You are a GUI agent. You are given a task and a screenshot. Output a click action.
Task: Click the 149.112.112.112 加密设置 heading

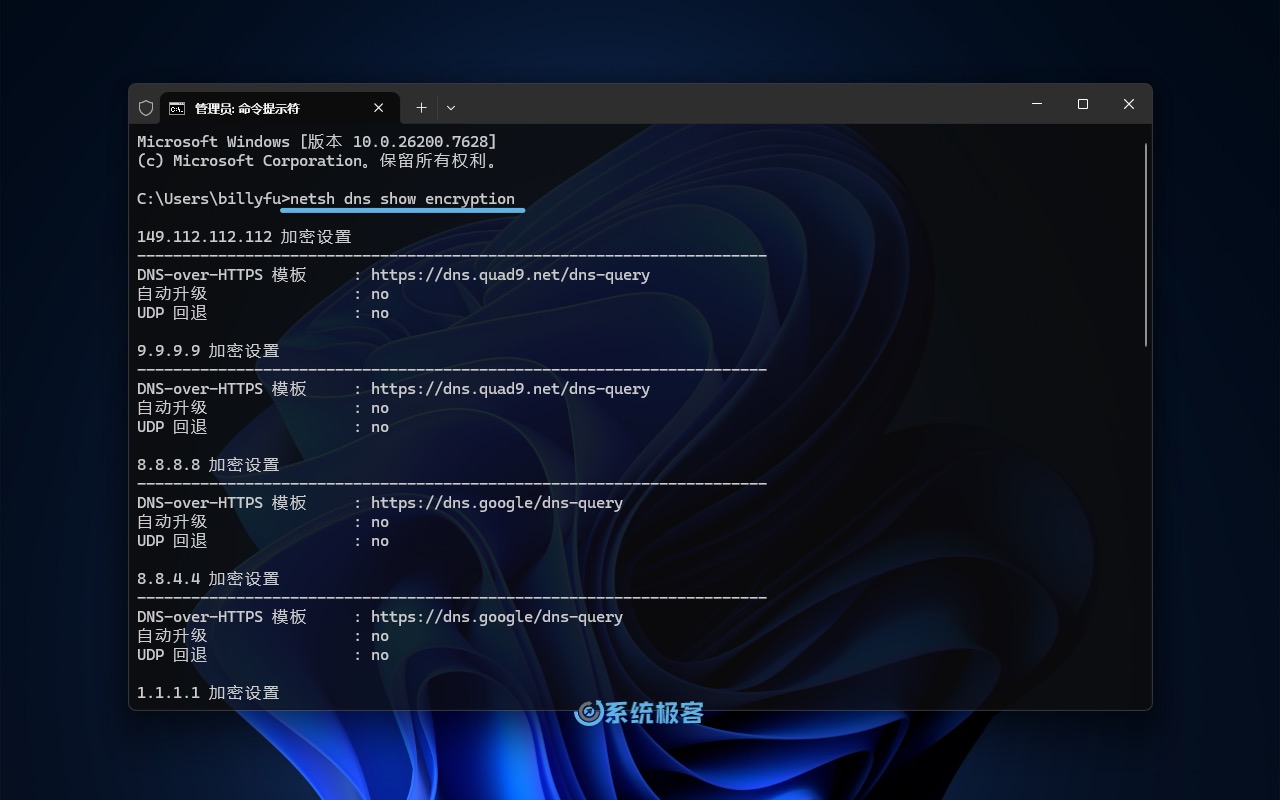(x=243, y=237)
